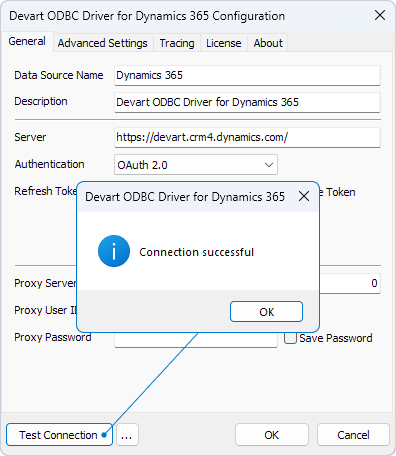The width and height of the screenshot is (396, 456).
Task: Click the proxy port field showing 0
Action: click(350, 283)
